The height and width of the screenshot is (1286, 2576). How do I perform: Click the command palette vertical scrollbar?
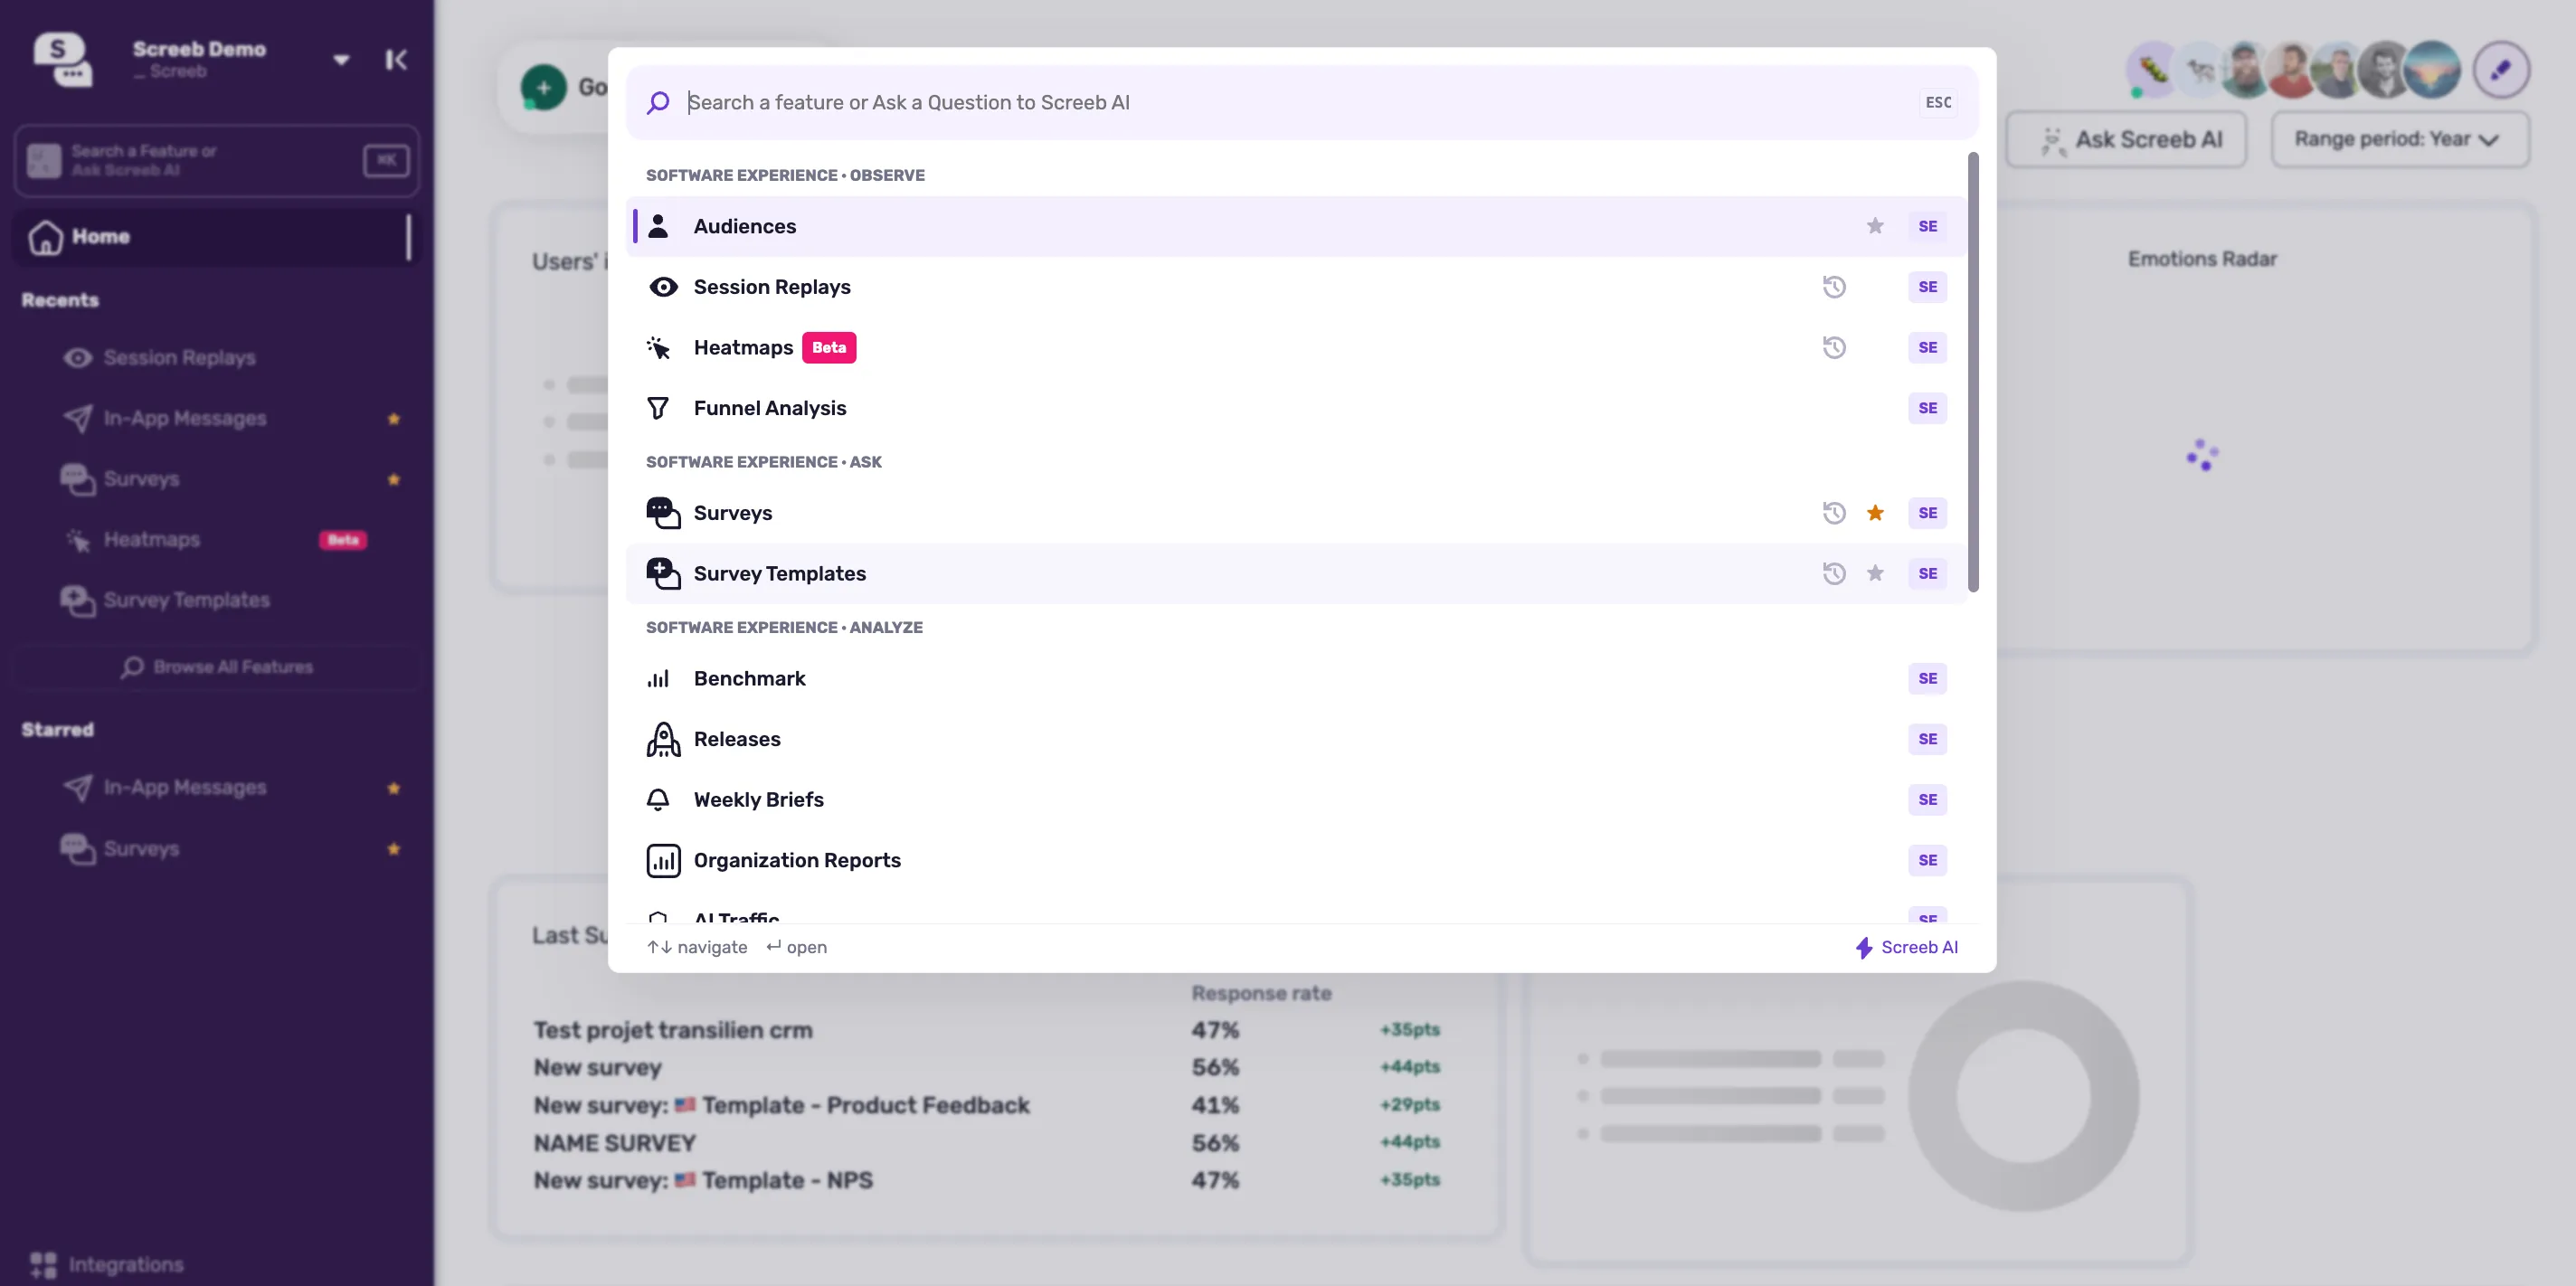[x=1973, y=372]
